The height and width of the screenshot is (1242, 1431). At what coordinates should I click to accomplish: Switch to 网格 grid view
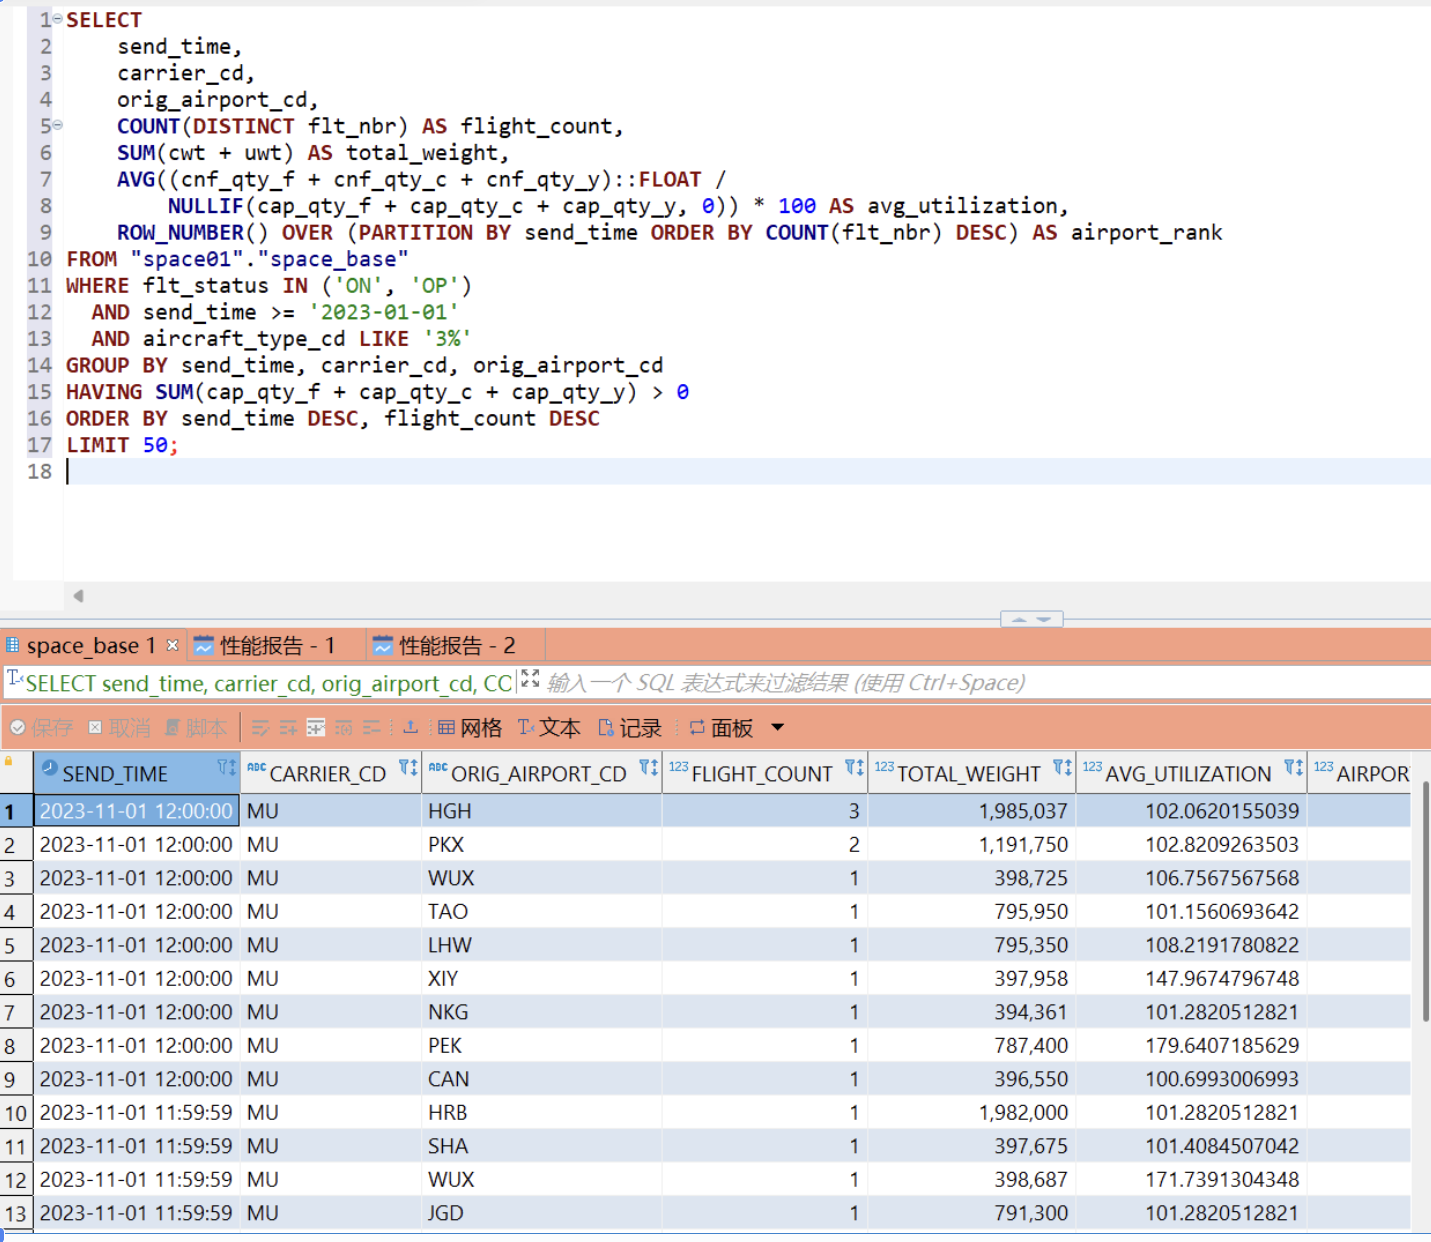click(470, 728)
